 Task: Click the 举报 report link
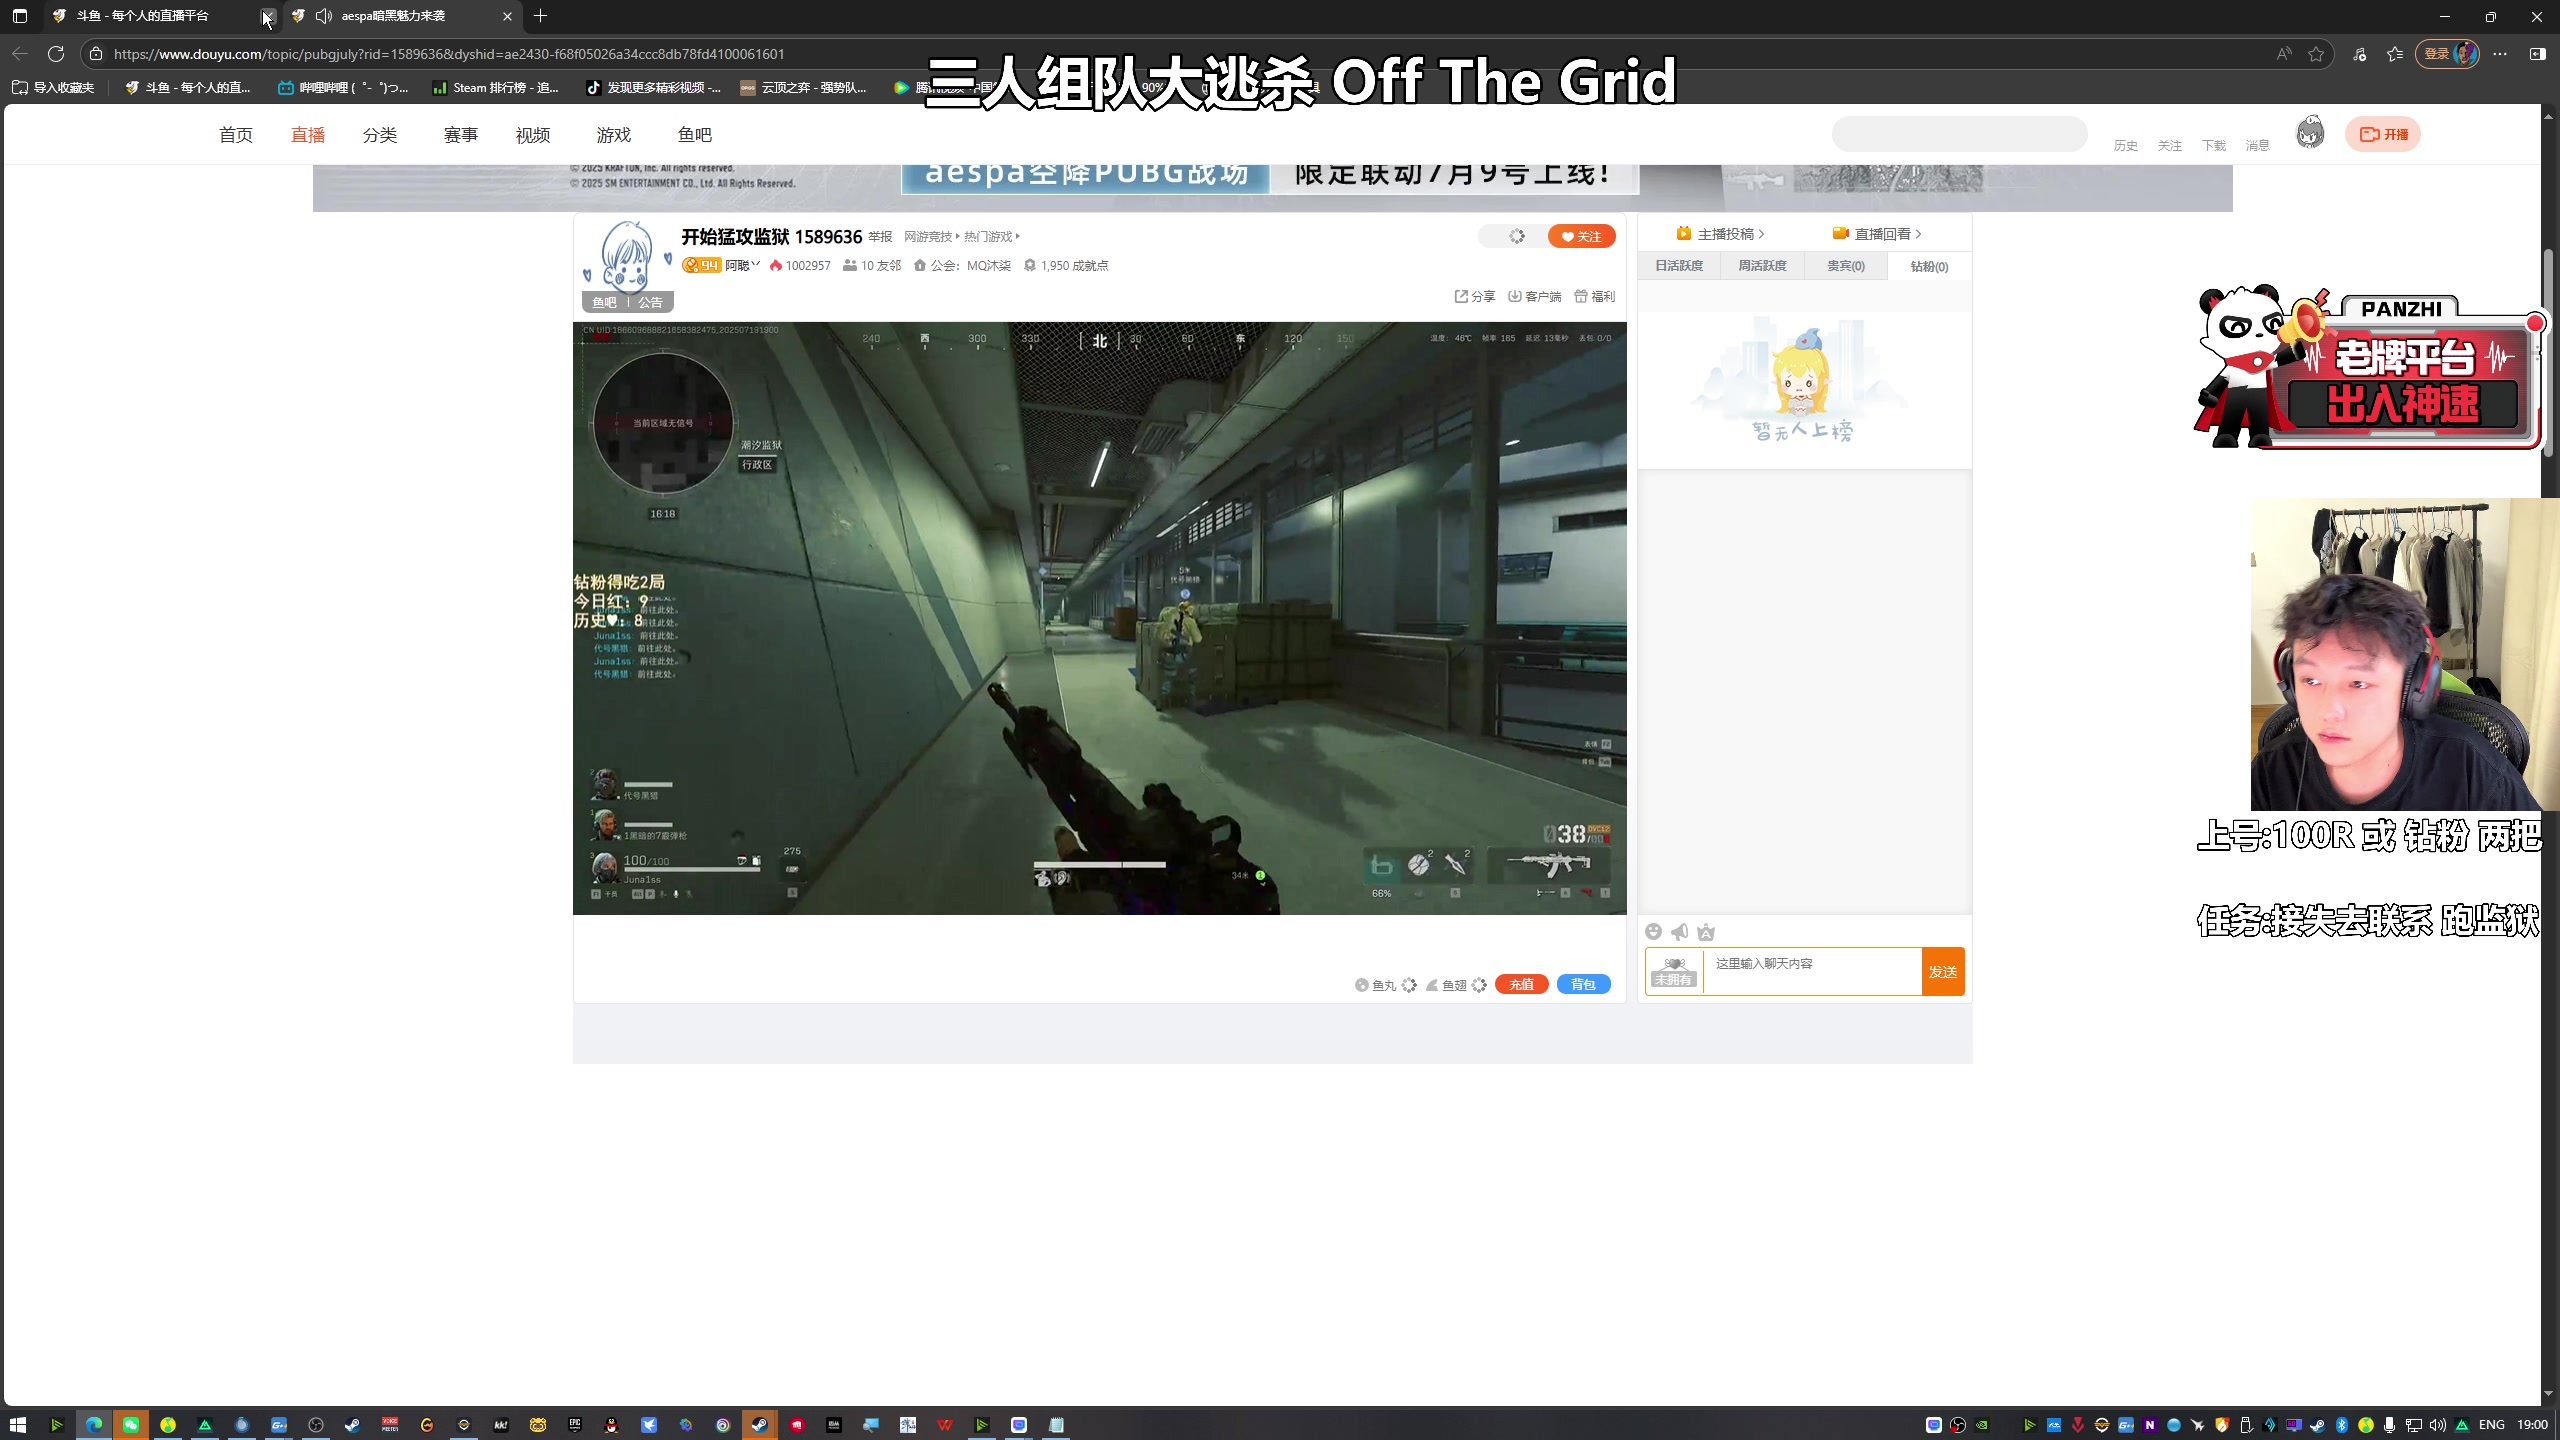[880, 237]
